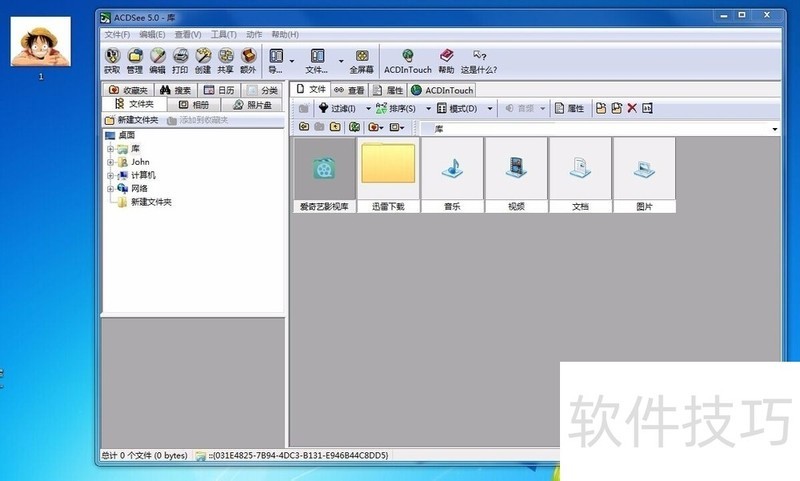Expand the 库 tree node
Screen dimensions: 800x481
coord(110,149)
